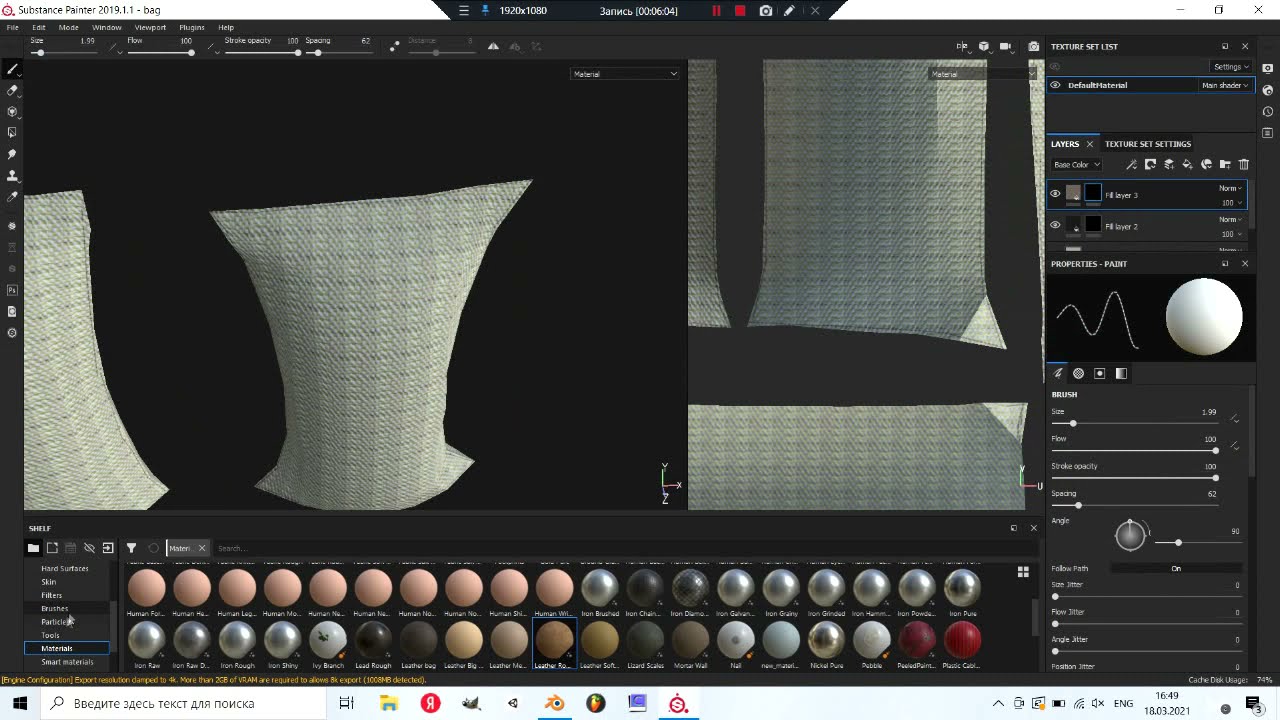This screenshot has height=720, width=1280.
Task: Open the Alpha properties tab icon
Action: [x=1078, y=373]
